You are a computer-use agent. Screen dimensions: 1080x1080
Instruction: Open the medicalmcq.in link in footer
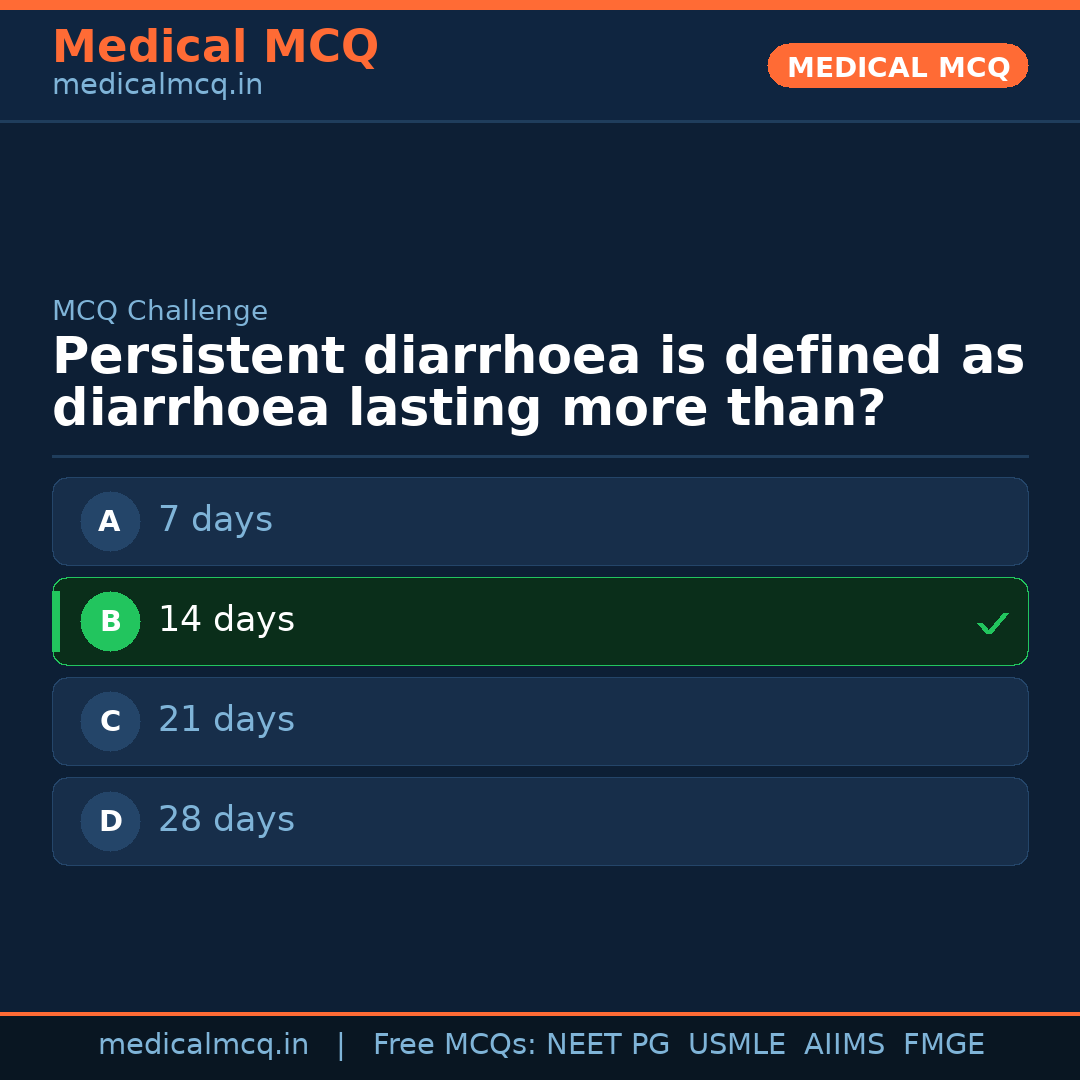(x=203, y=1045)
